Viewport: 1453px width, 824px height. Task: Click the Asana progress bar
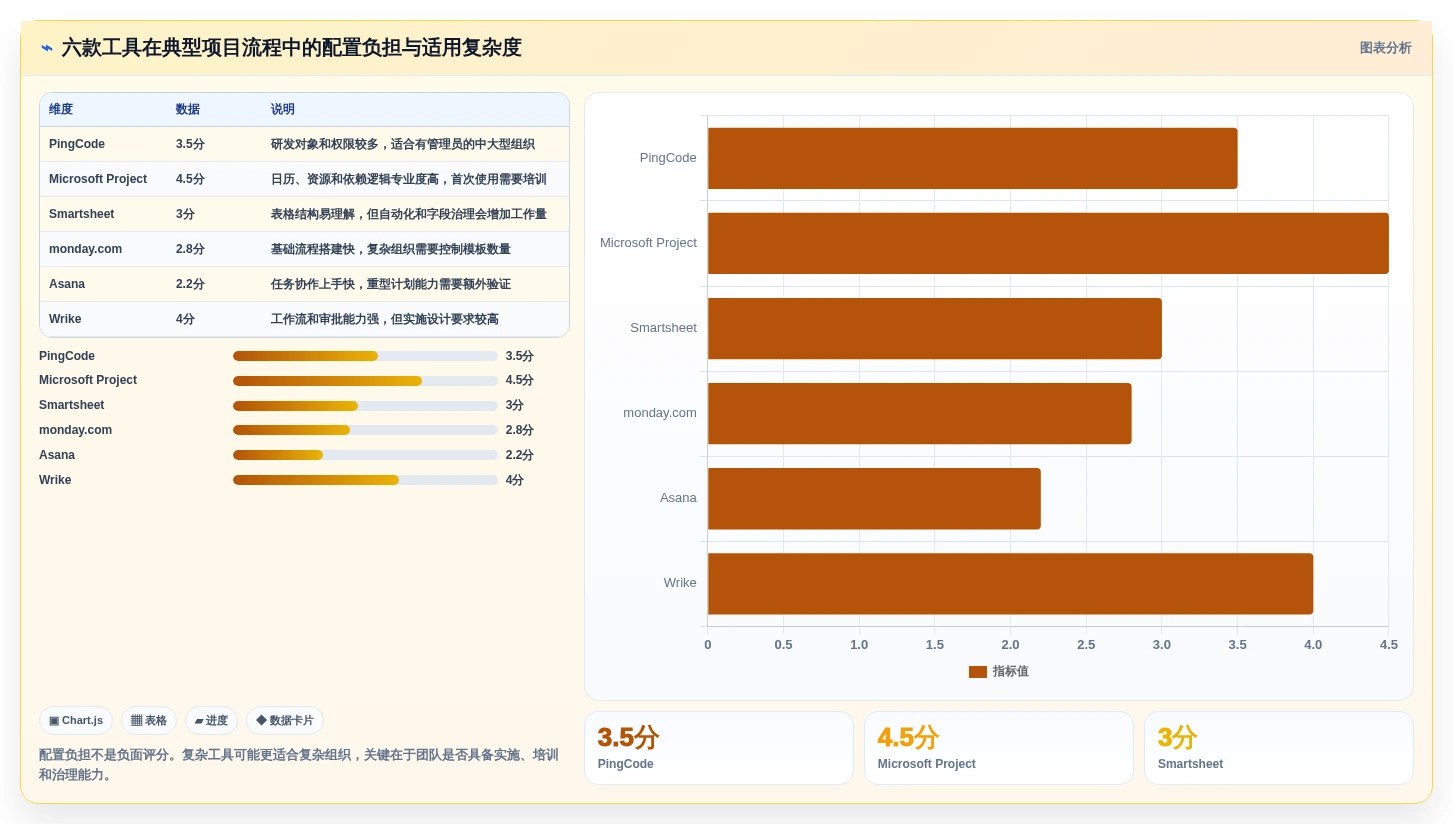[x=365, y=455]
